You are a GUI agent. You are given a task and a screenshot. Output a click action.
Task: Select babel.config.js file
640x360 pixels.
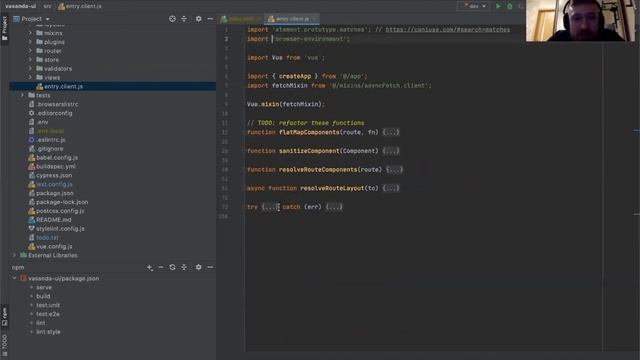[57, 158]
